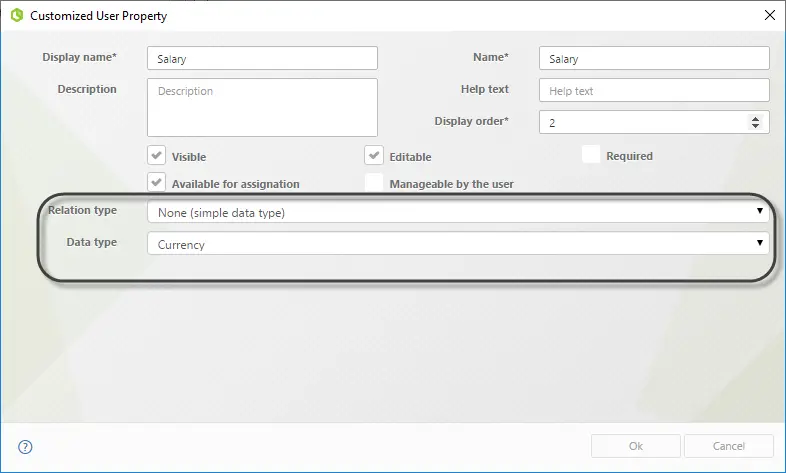
Task: Click the Customized User Property title text
Action: (98, 16)
